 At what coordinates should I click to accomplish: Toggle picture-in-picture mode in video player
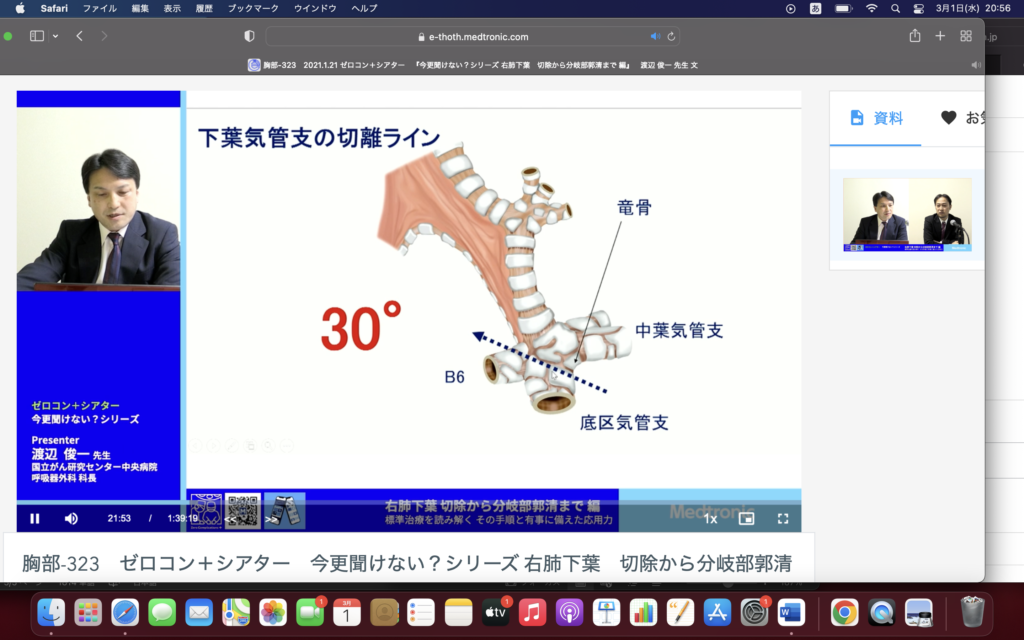(746, 518)
